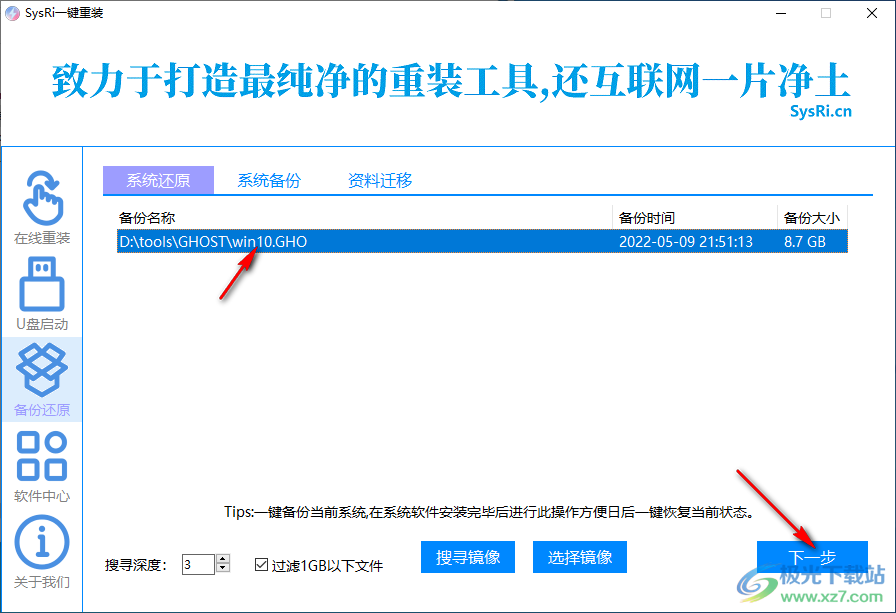
Task: Click the 备份名称 column header
Action: 145,217
